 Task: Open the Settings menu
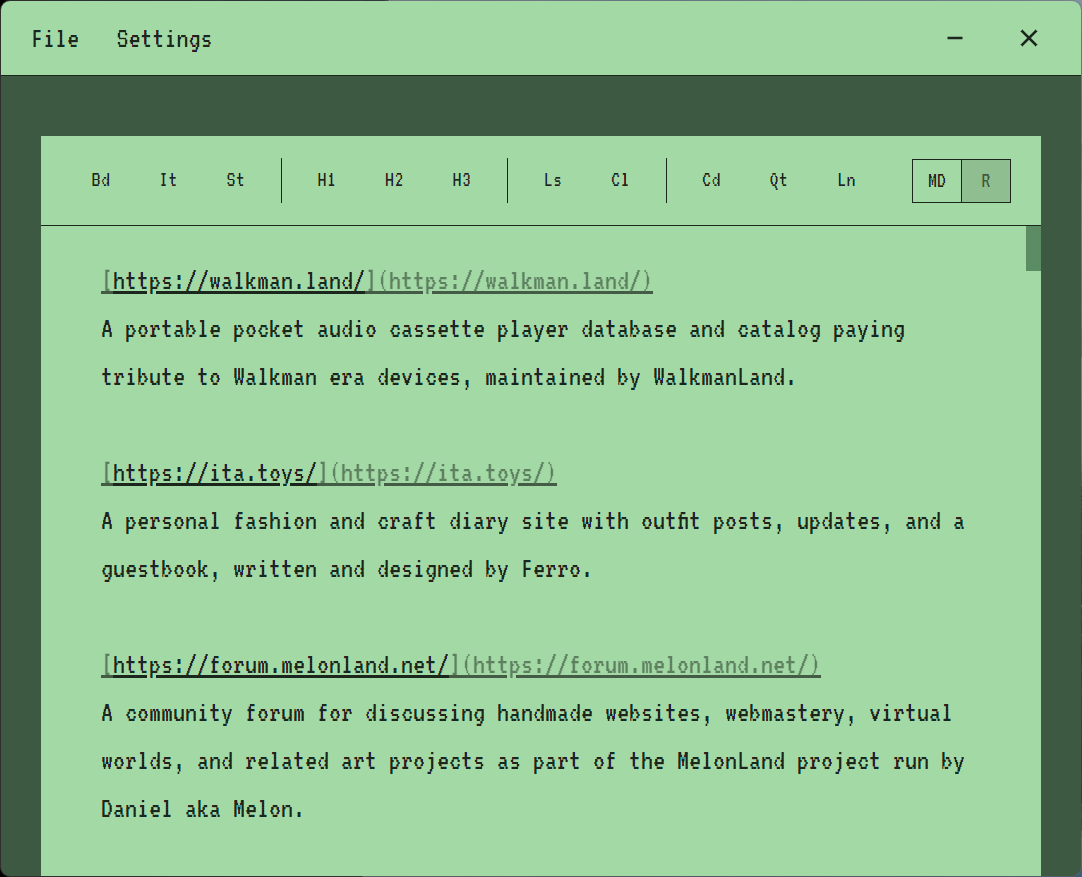(x=164, y=39)
